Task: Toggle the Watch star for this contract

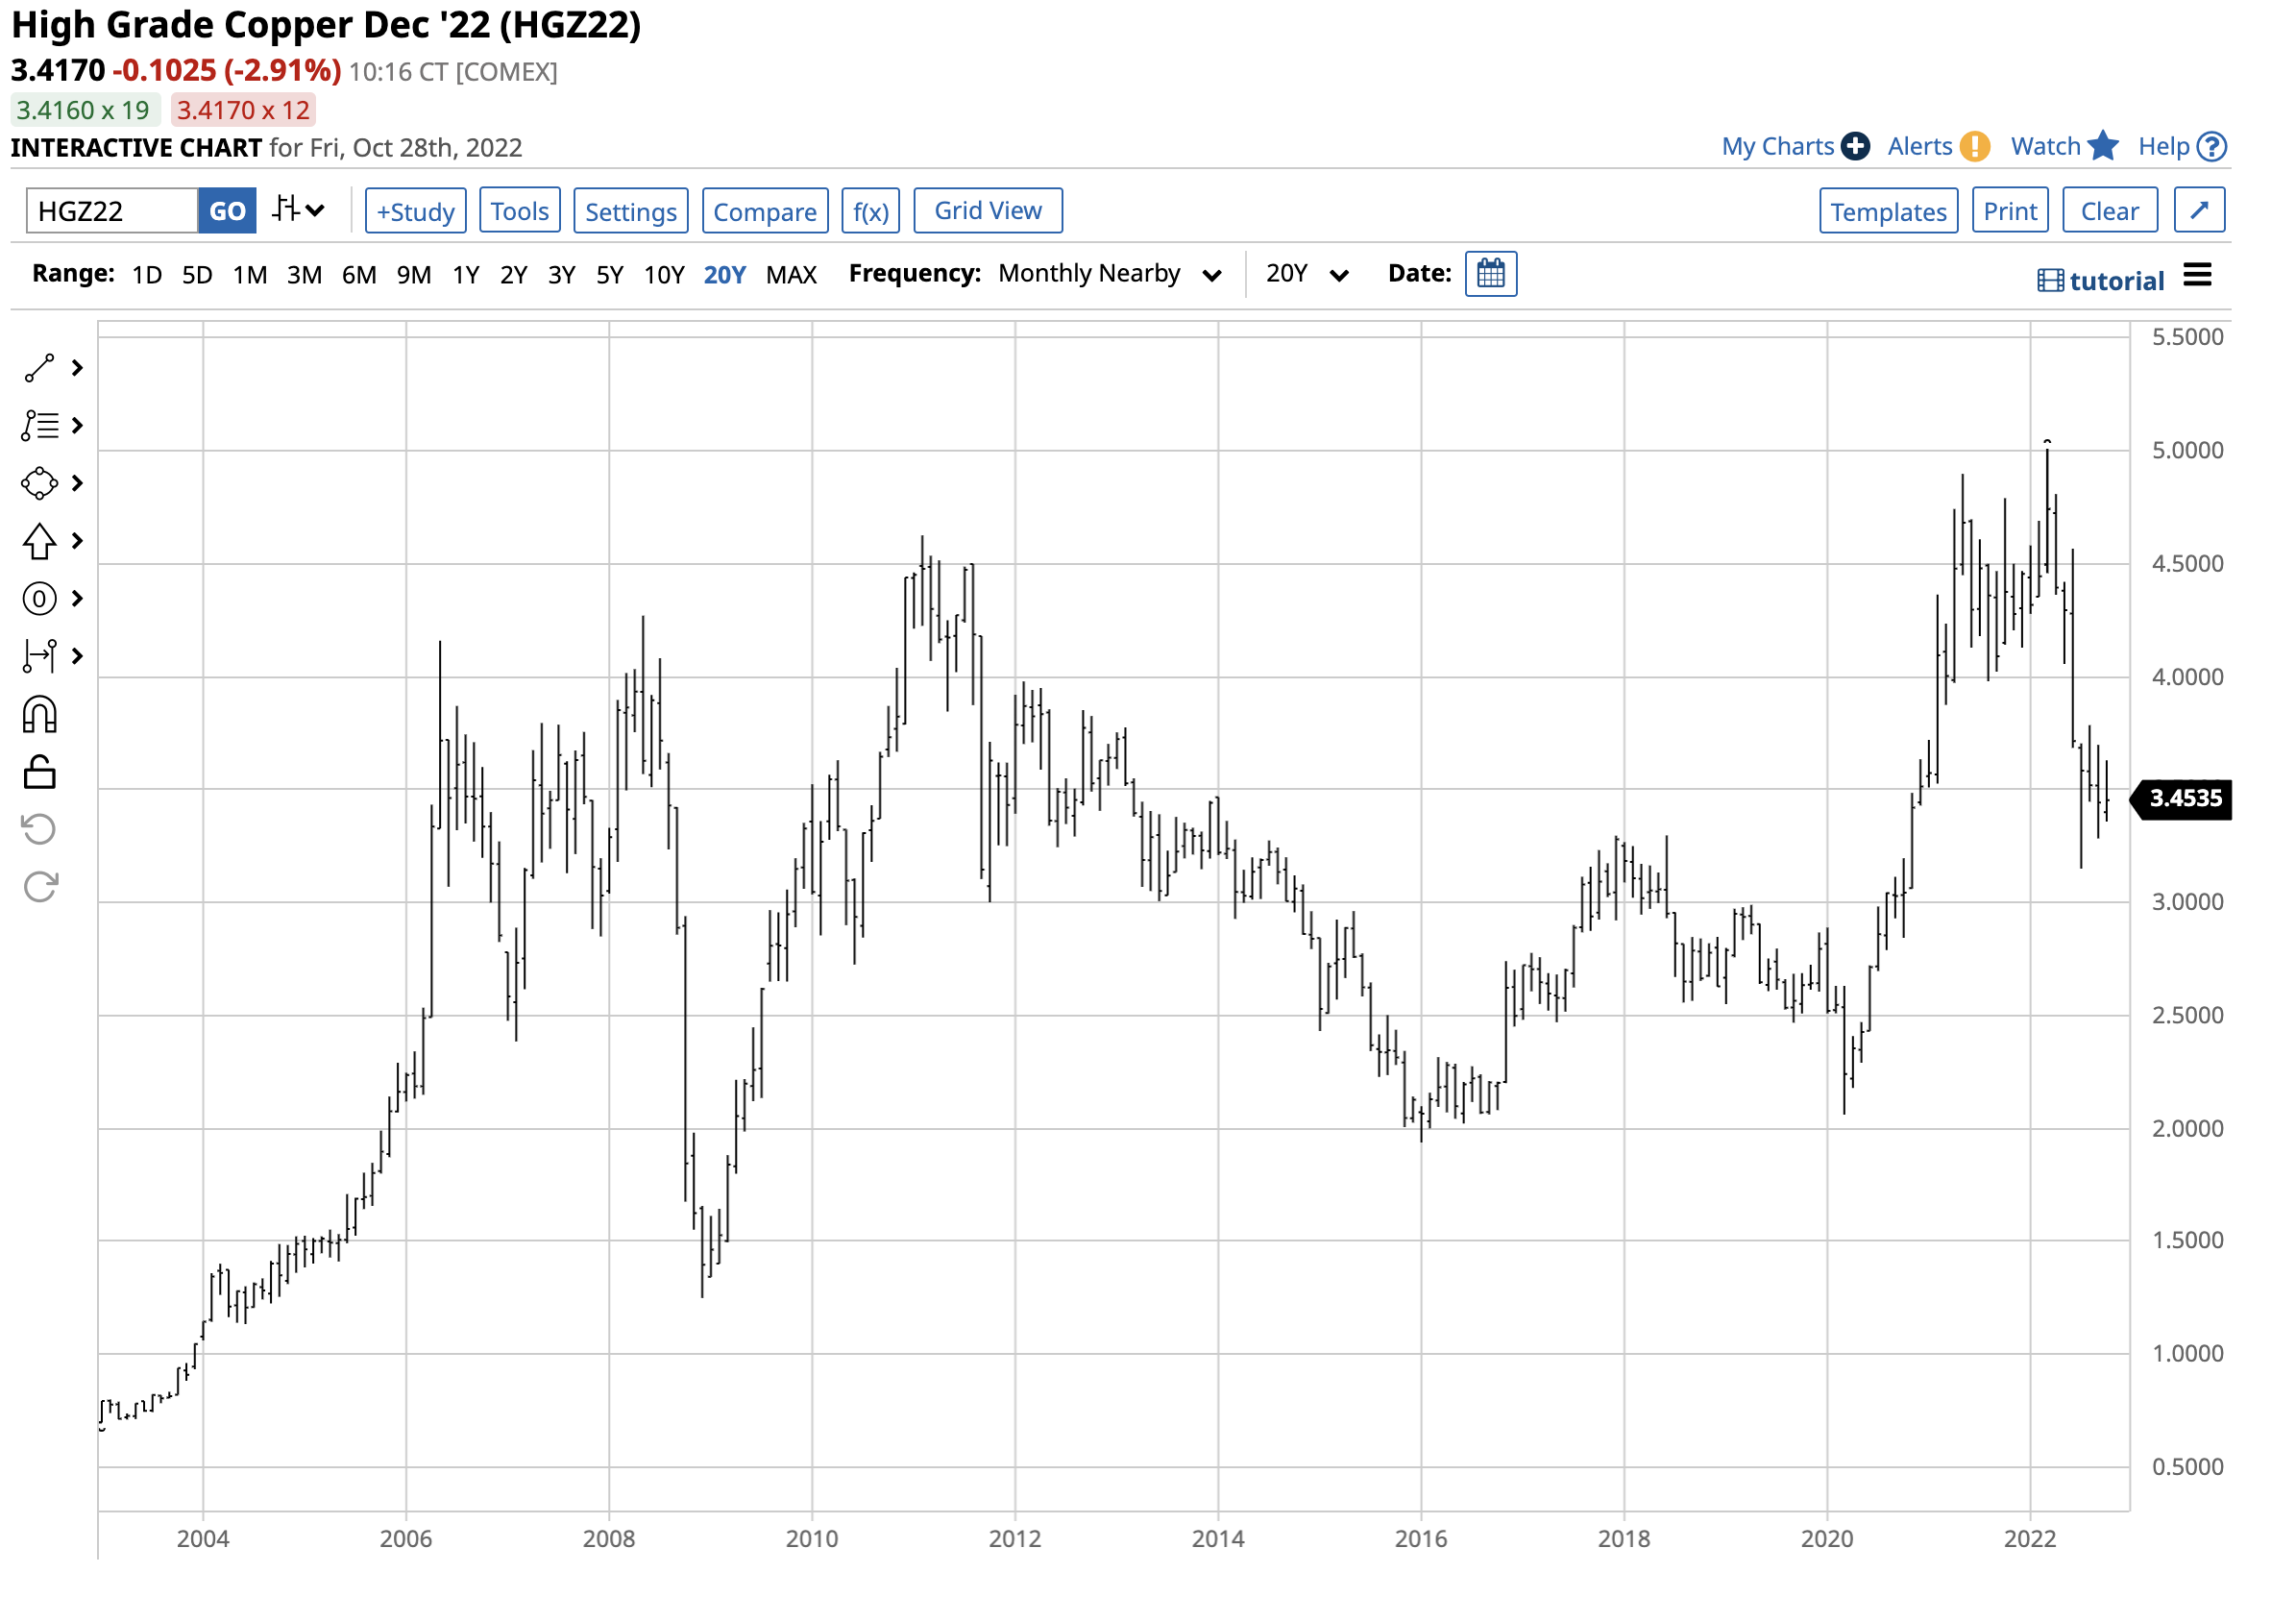Action: click(2106, 146)
